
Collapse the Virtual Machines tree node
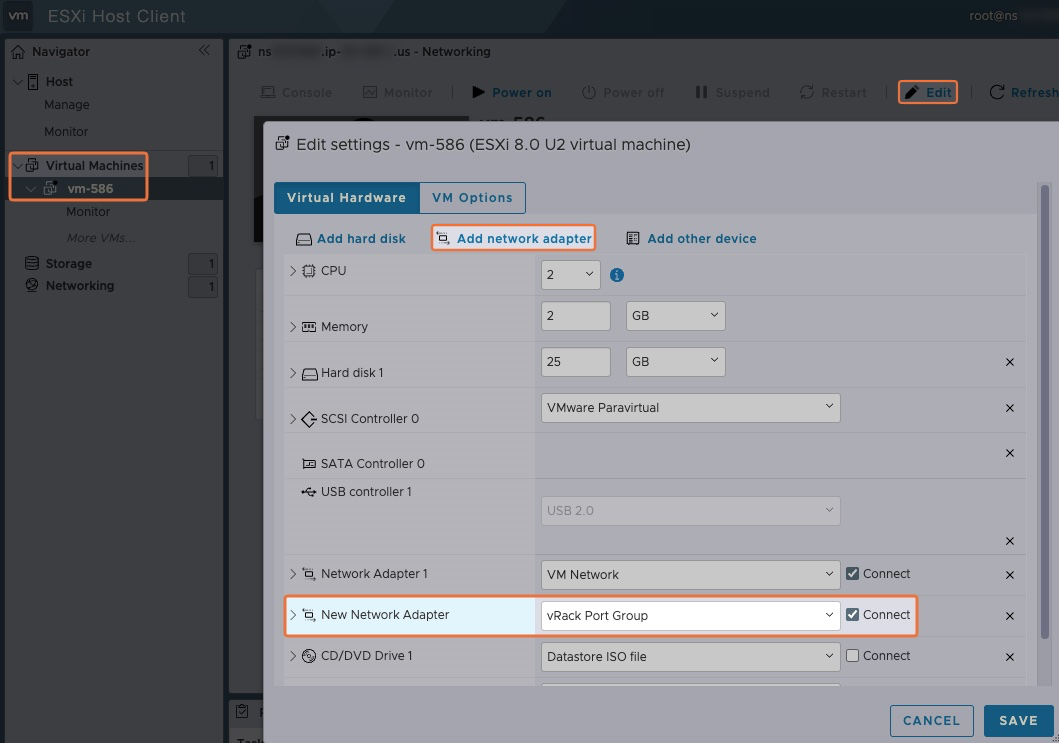18,165
